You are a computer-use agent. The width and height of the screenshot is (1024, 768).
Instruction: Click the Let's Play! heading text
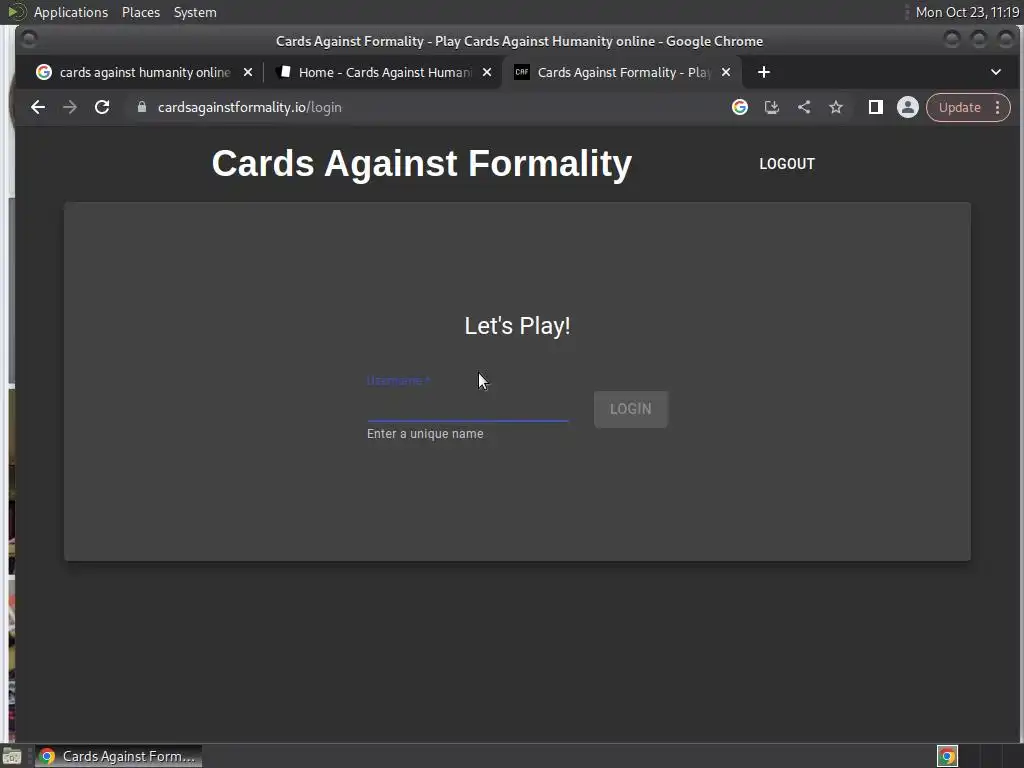(517, 326)
